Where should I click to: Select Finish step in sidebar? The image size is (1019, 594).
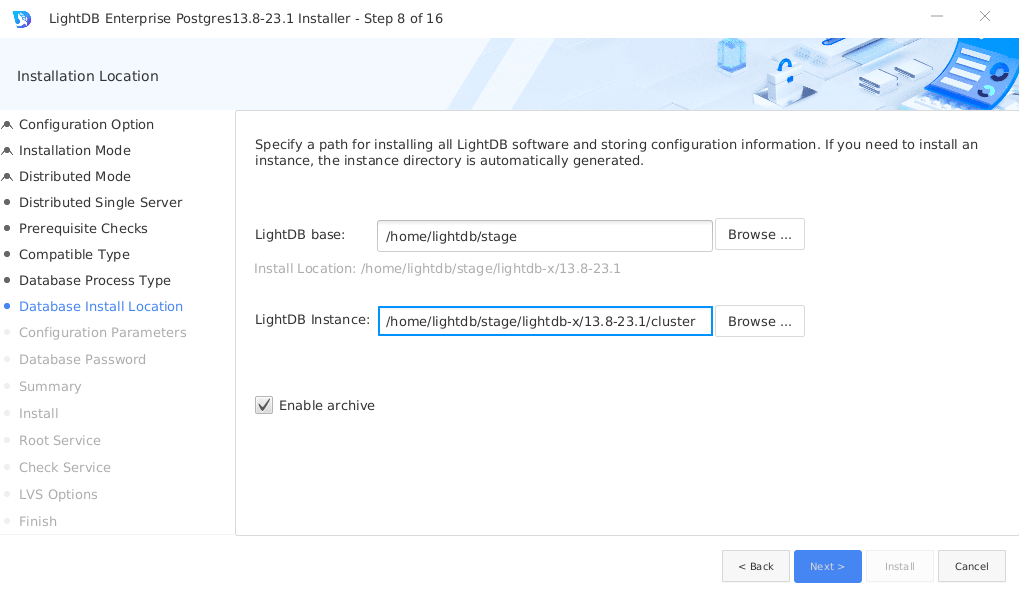coord(38,521)
